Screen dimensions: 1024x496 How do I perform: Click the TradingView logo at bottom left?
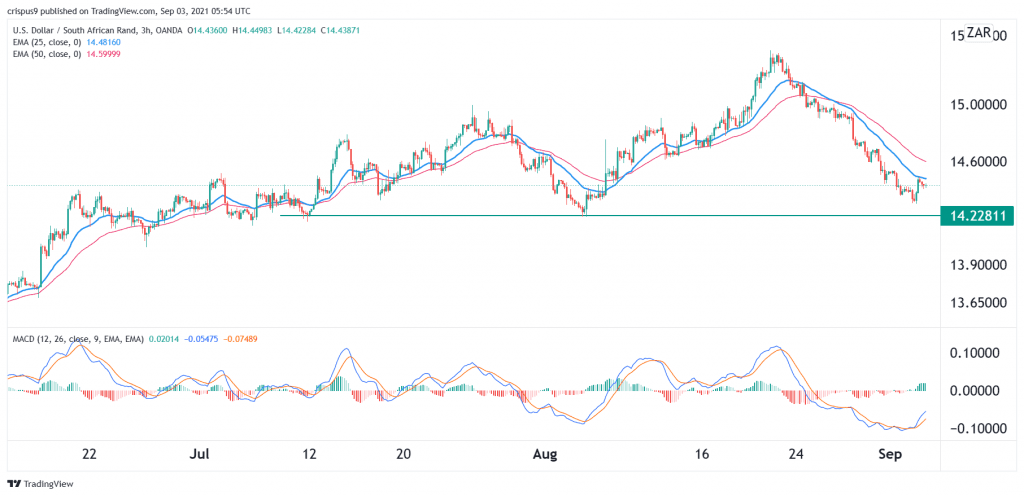40,484
